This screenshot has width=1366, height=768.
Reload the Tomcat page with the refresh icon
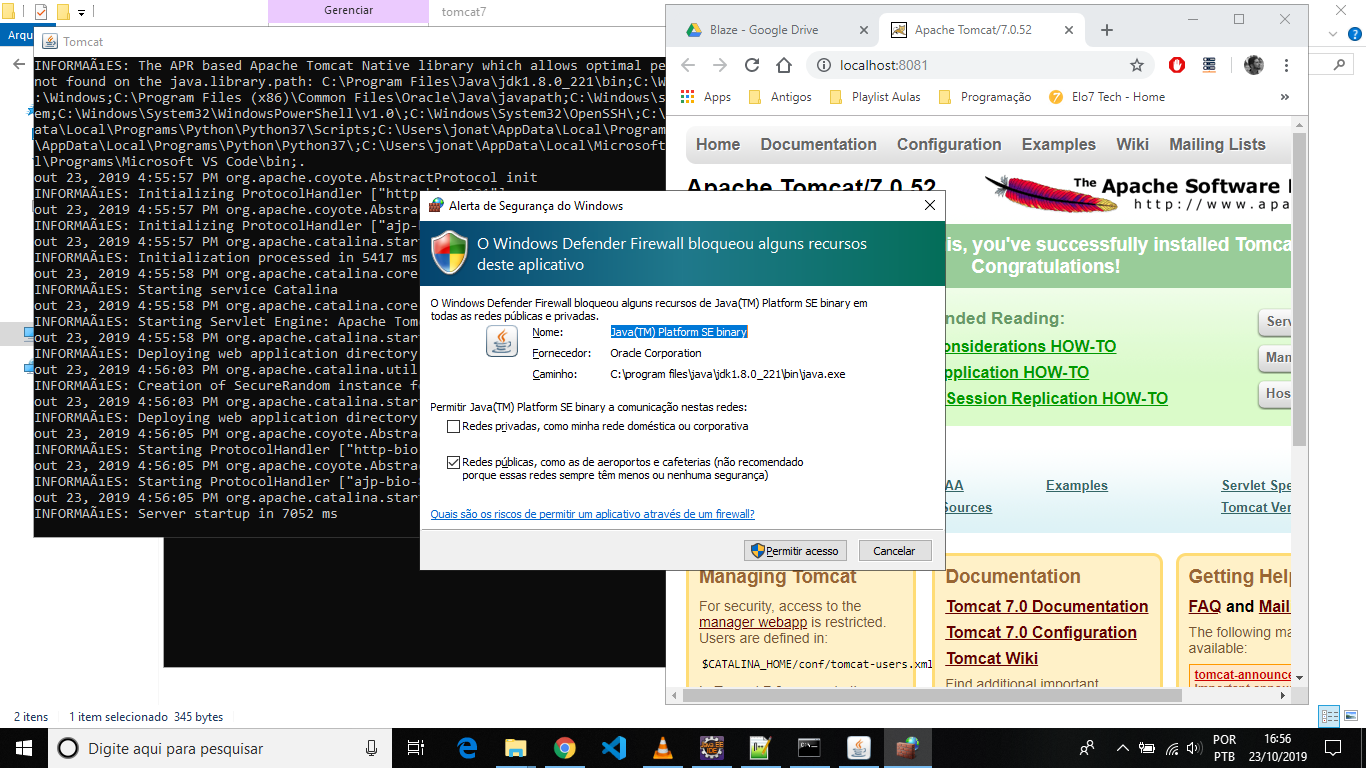pyautogui.click(x=751, y=64)
